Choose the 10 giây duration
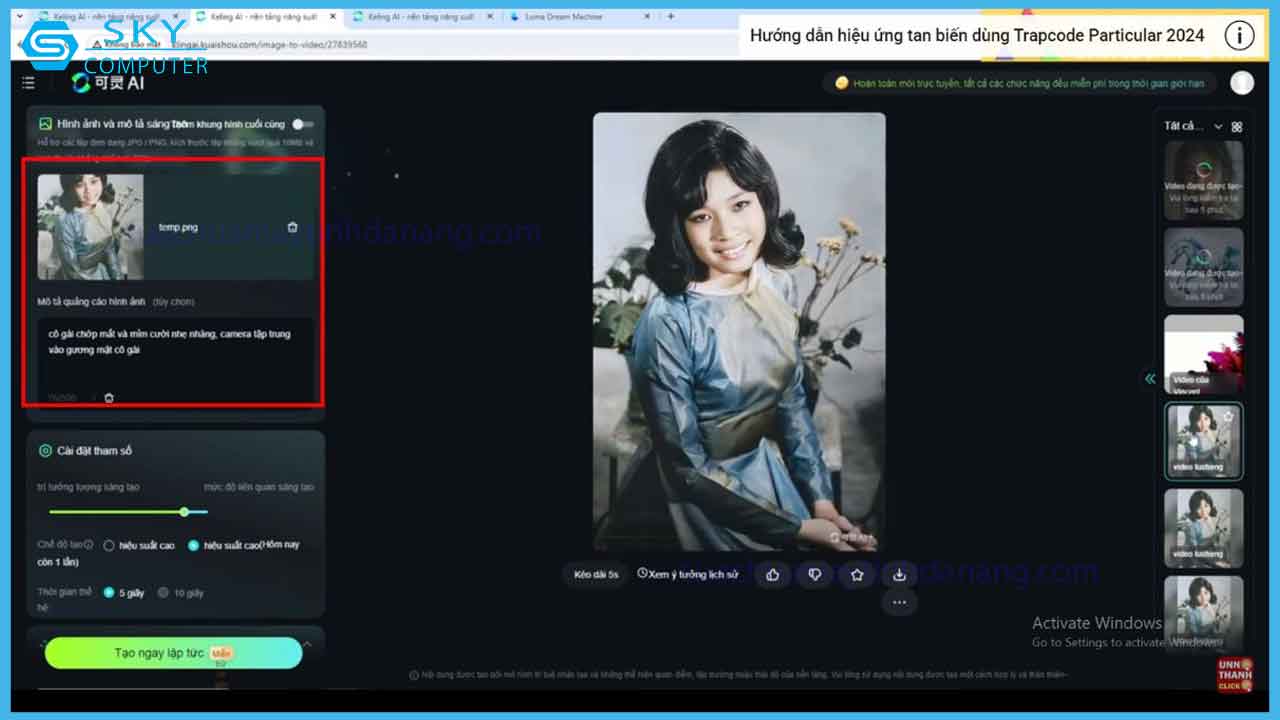Image resolution: width=1280 pixels, height=720 pixels. (x=163, y=592)
